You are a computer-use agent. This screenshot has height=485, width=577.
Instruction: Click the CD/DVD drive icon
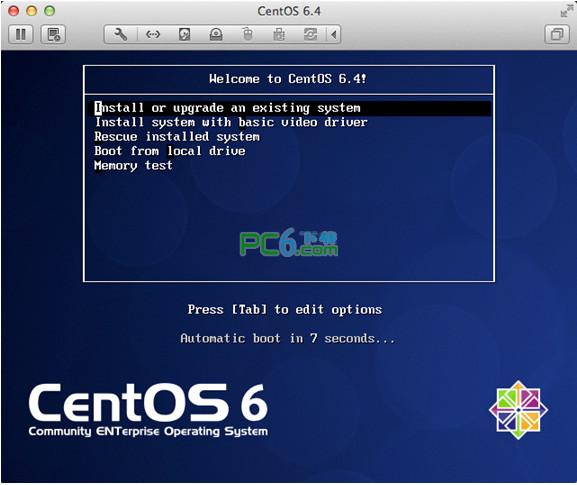(216, 35)
